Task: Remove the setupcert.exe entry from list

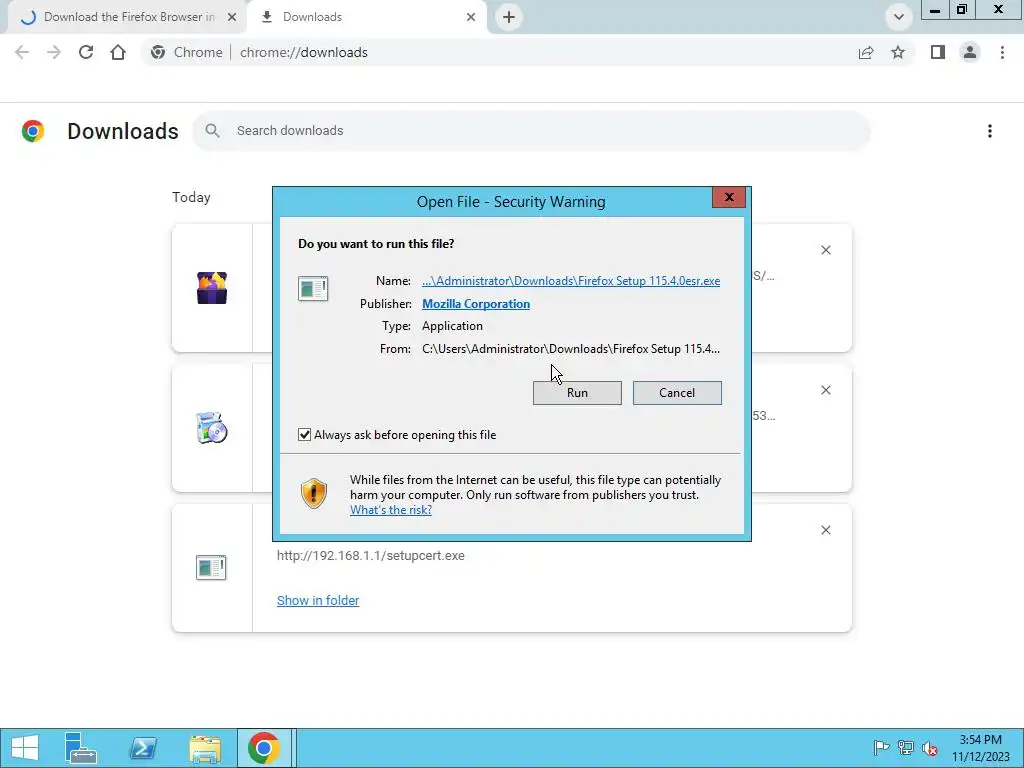Action: [x=825, y=530]
